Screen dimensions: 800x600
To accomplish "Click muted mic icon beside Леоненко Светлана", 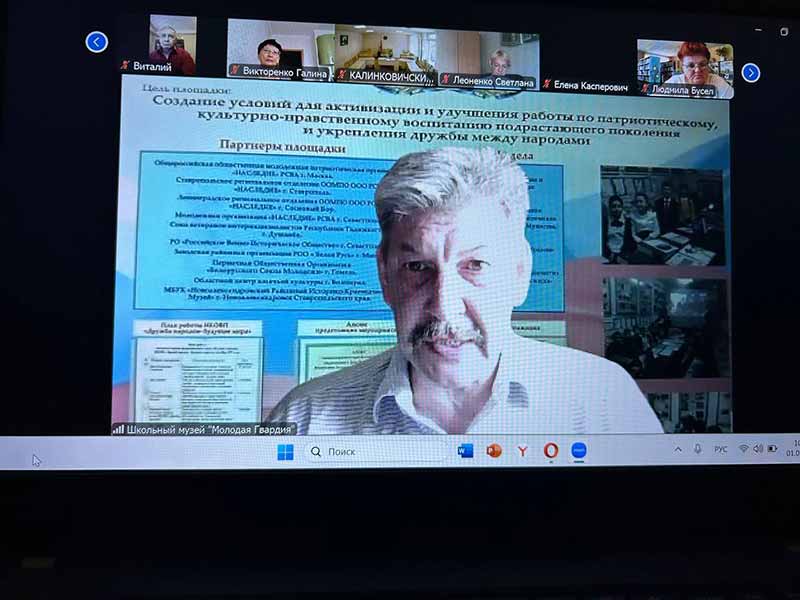I will pyautogui.click(x=445, y=80).
